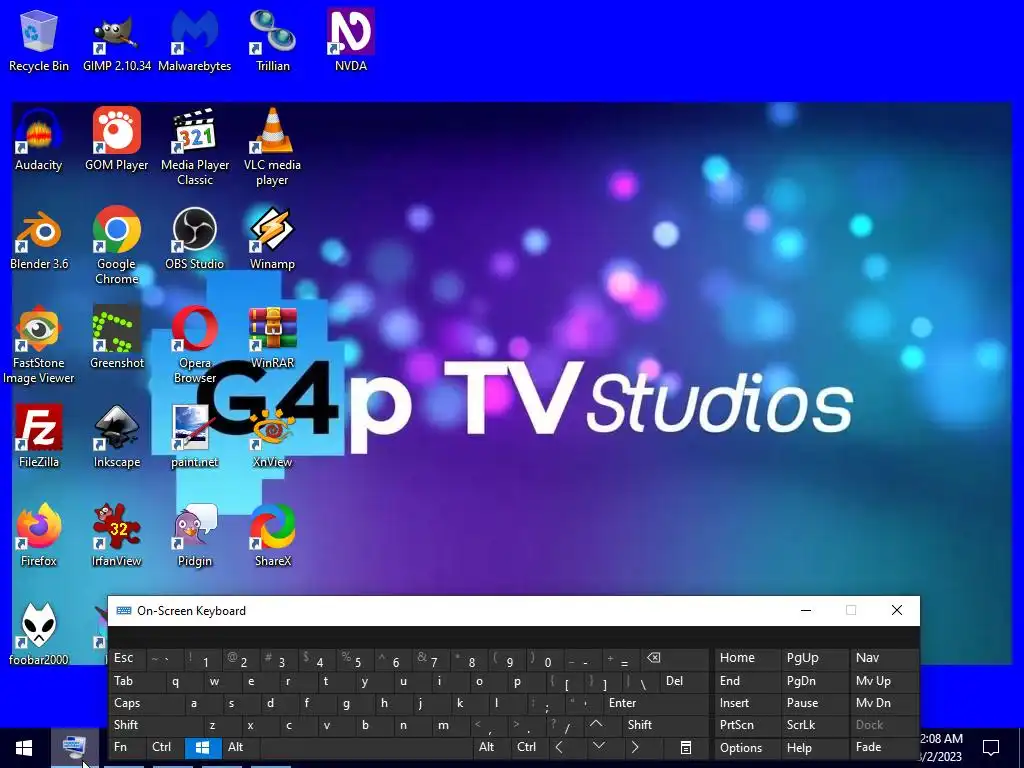Viewport: 1024px width, 768px height.
Task: Toggle ScrLk key on On-Screen Keyboard
Action: click(x=813, y=726)
